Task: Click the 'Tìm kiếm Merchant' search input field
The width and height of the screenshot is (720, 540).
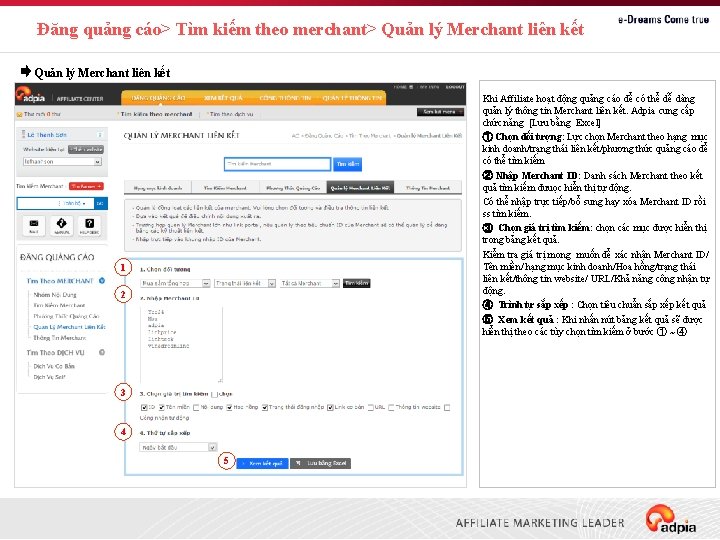Action: click(x=277, y=164)
